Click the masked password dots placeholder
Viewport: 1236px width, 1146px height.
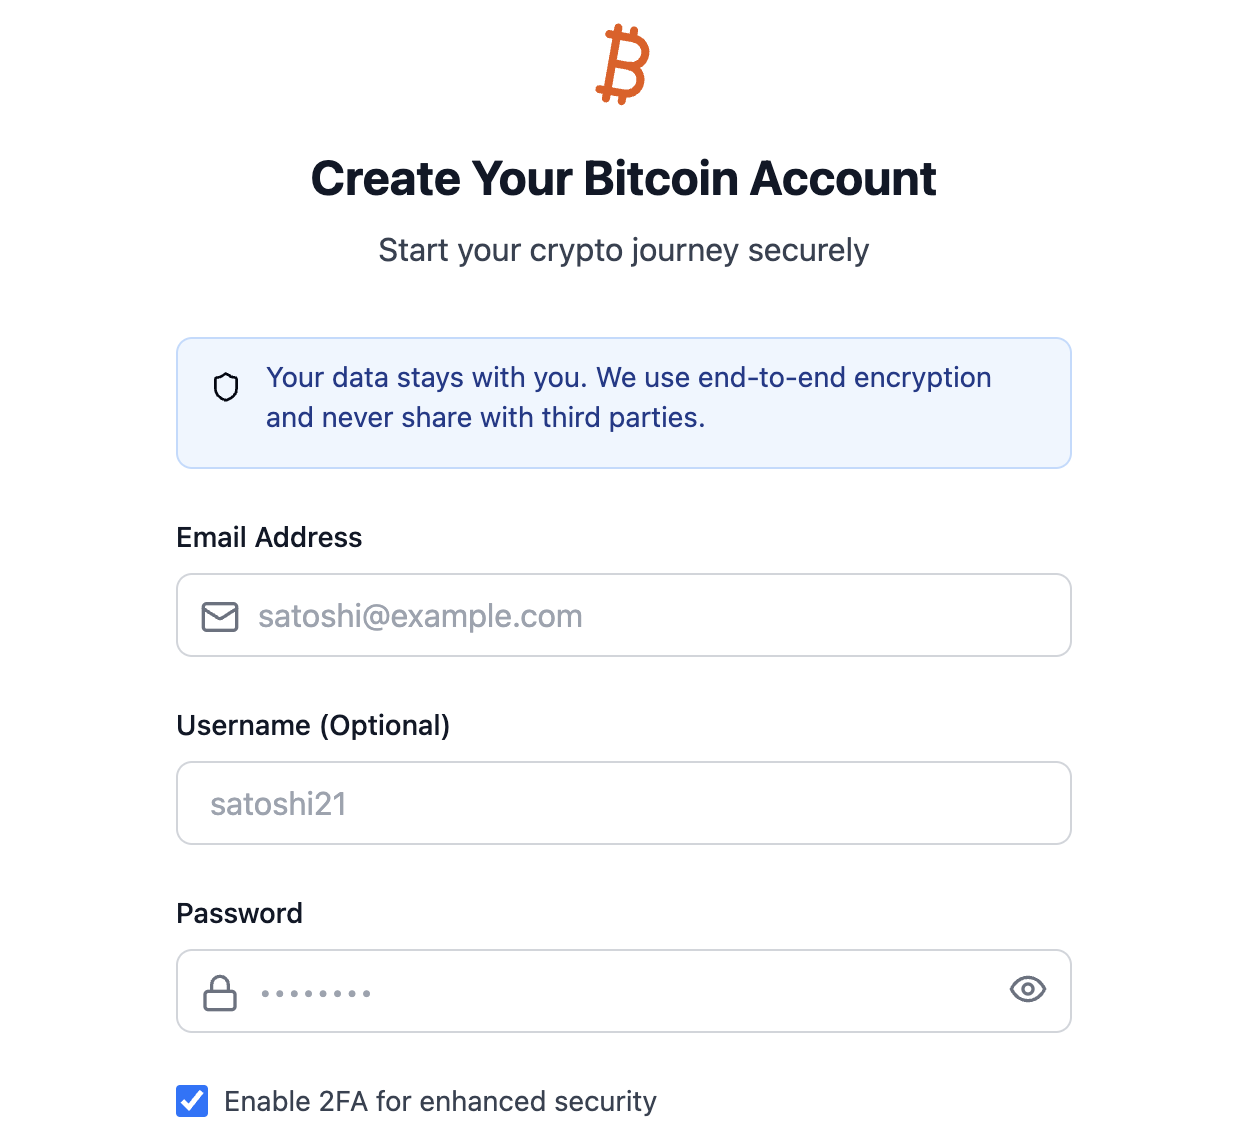point(316,993)
